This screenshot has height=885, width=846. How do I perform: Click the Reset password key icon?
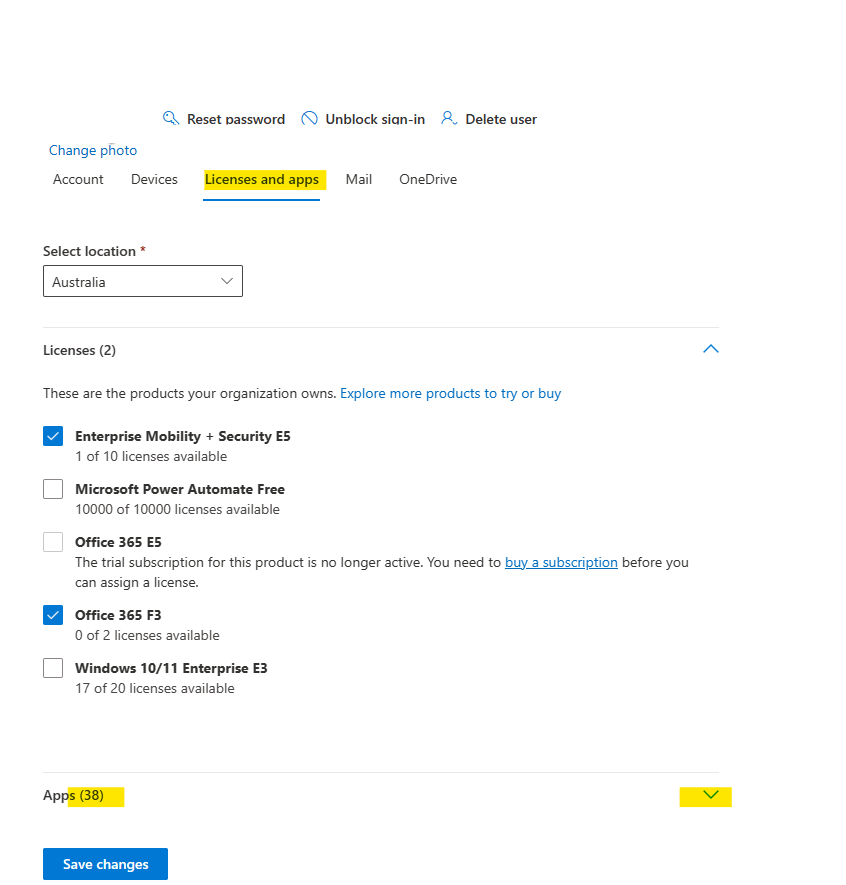(171, 118)
